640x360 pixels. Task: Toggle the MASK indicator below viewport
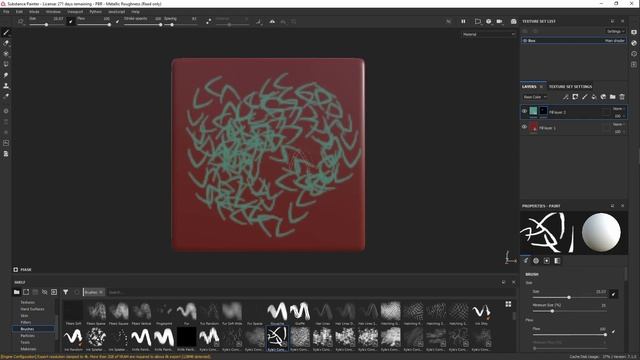pyautogui.click(x=22, y=269)
